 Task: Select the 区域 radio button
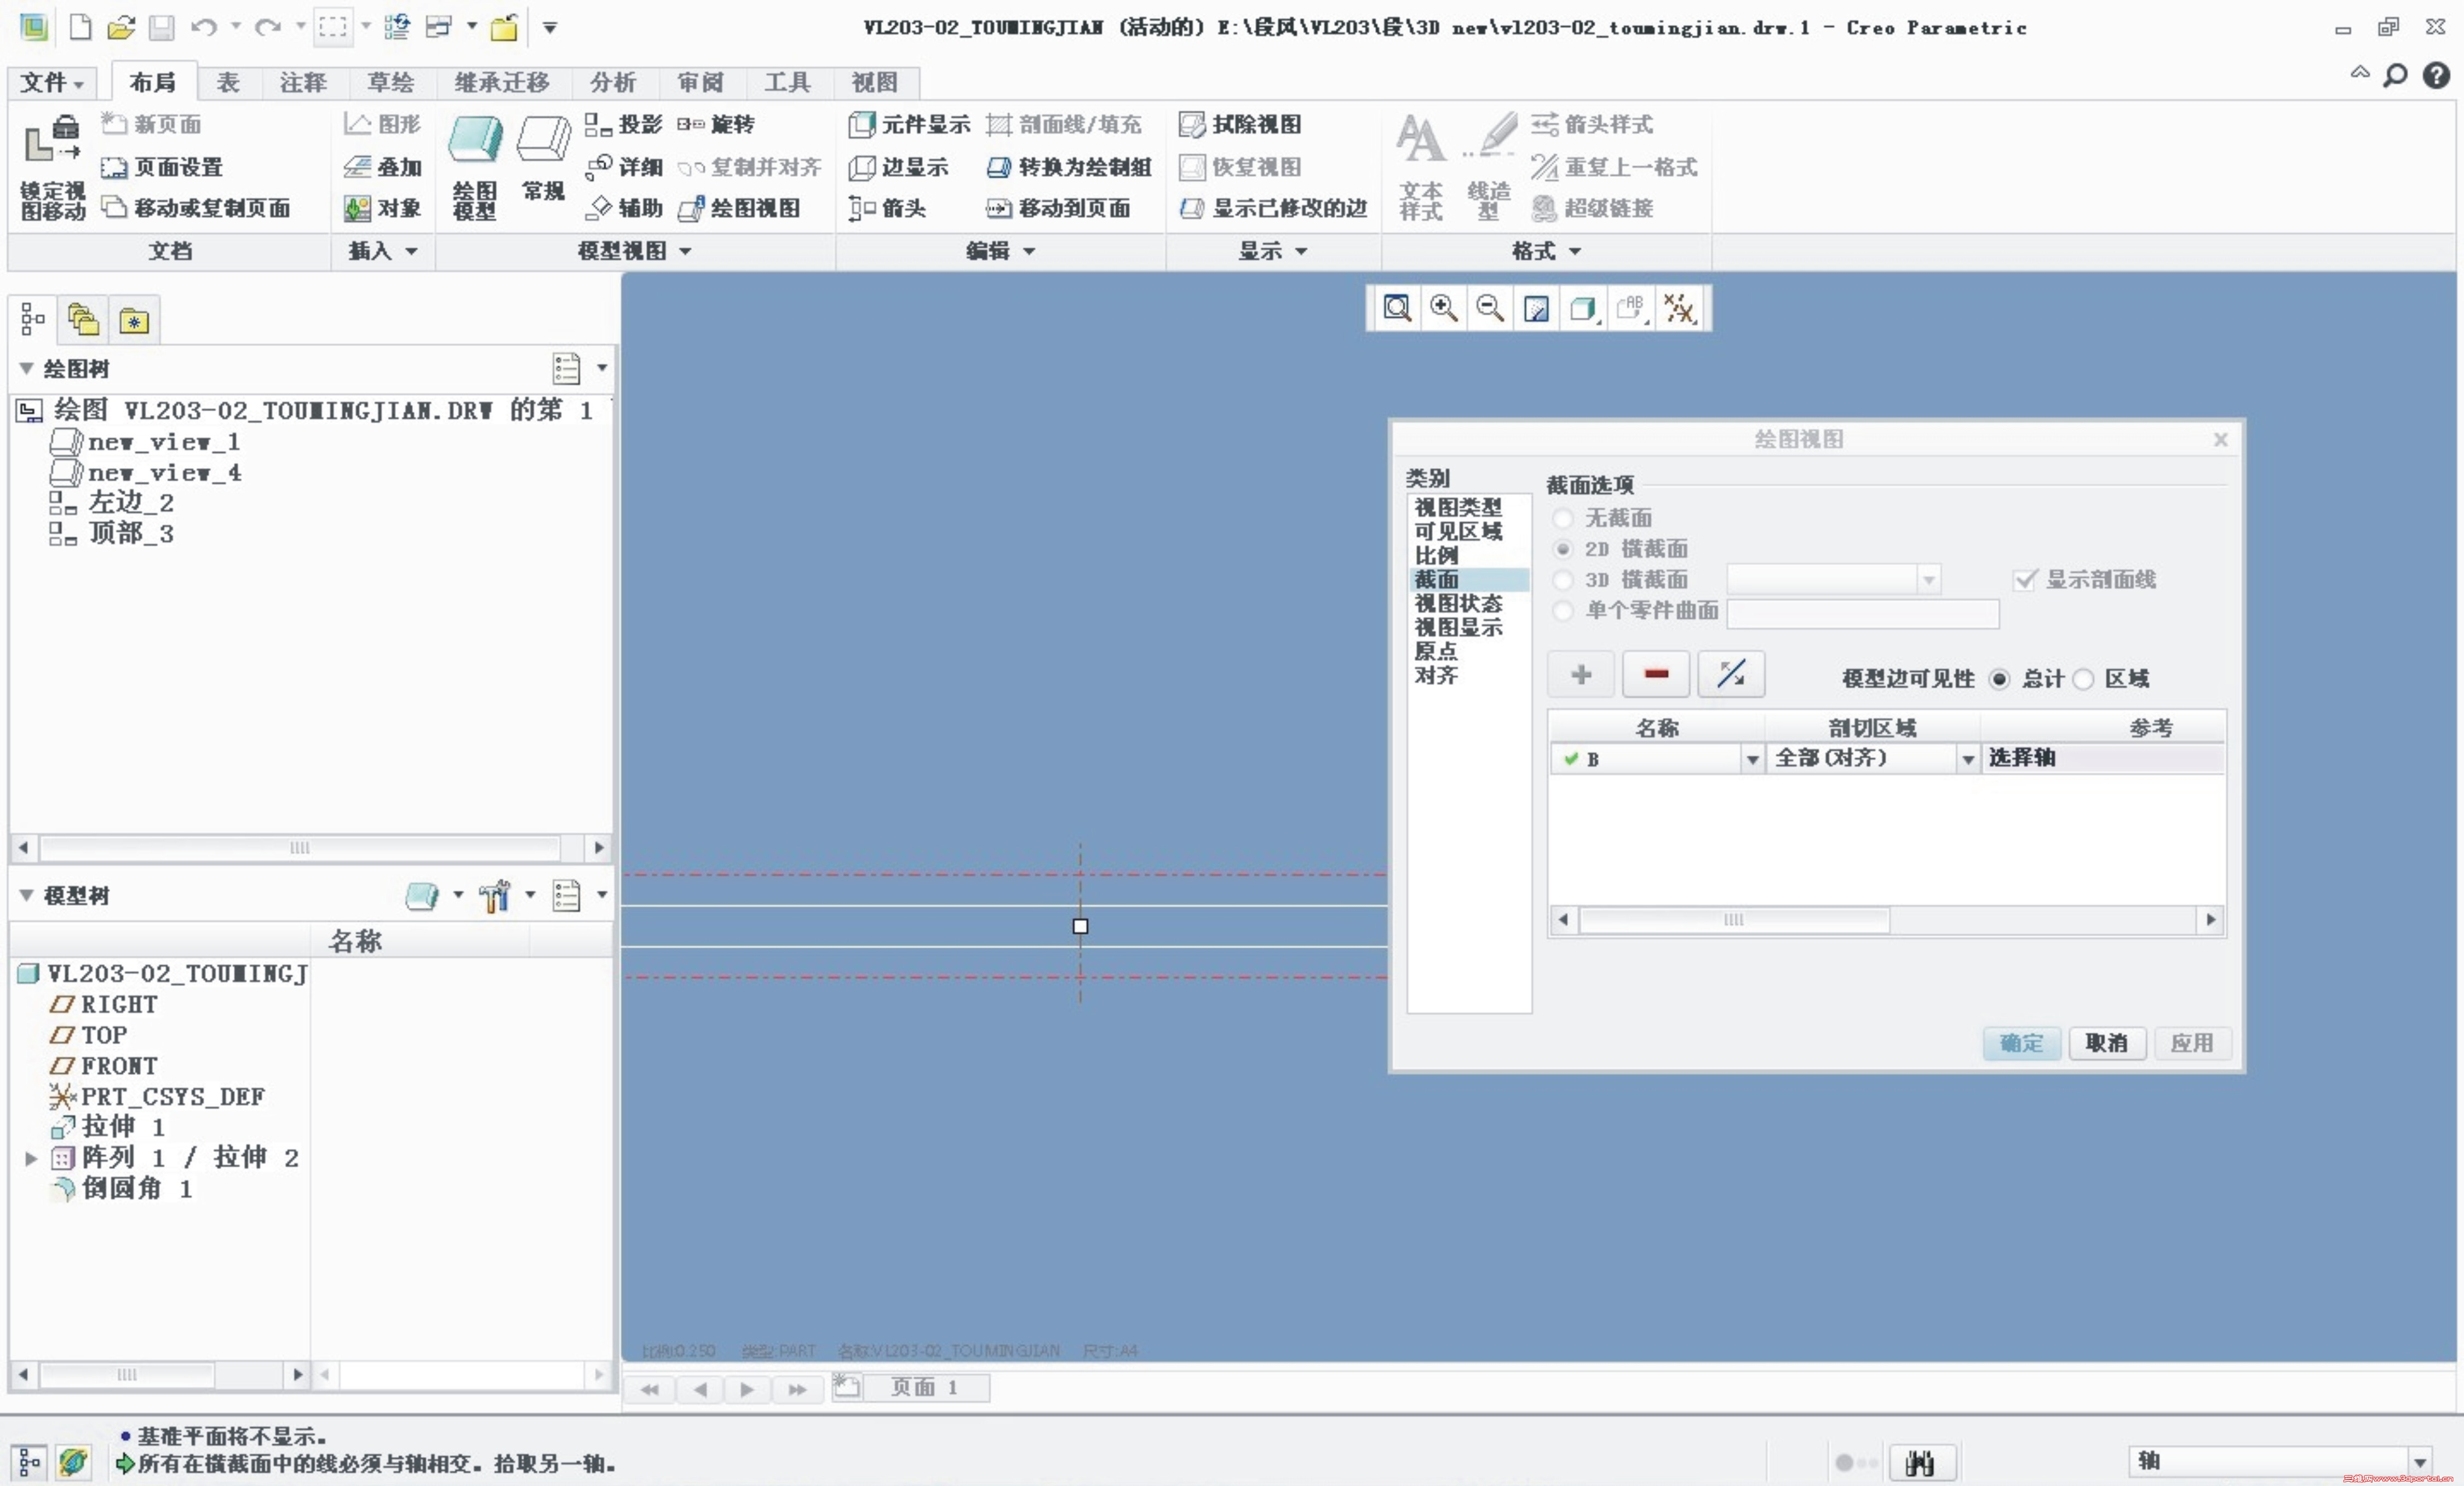(x=2083, y=680)
